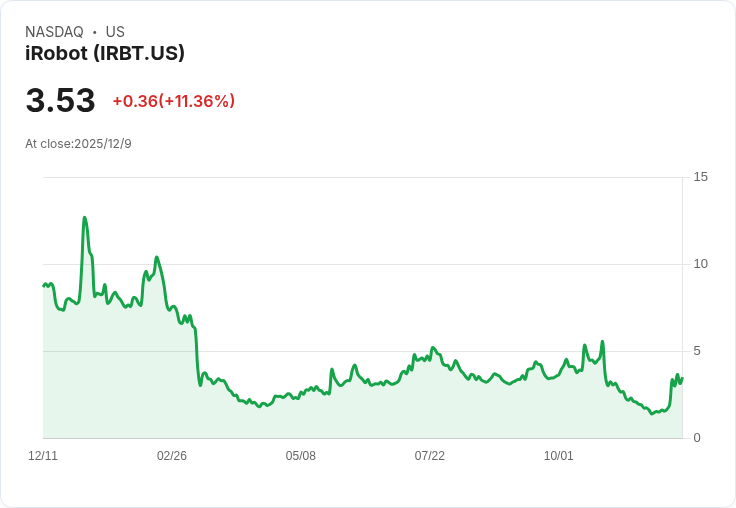Click the At close:2025/12/9 timestamp

click(x=78, y=144)
